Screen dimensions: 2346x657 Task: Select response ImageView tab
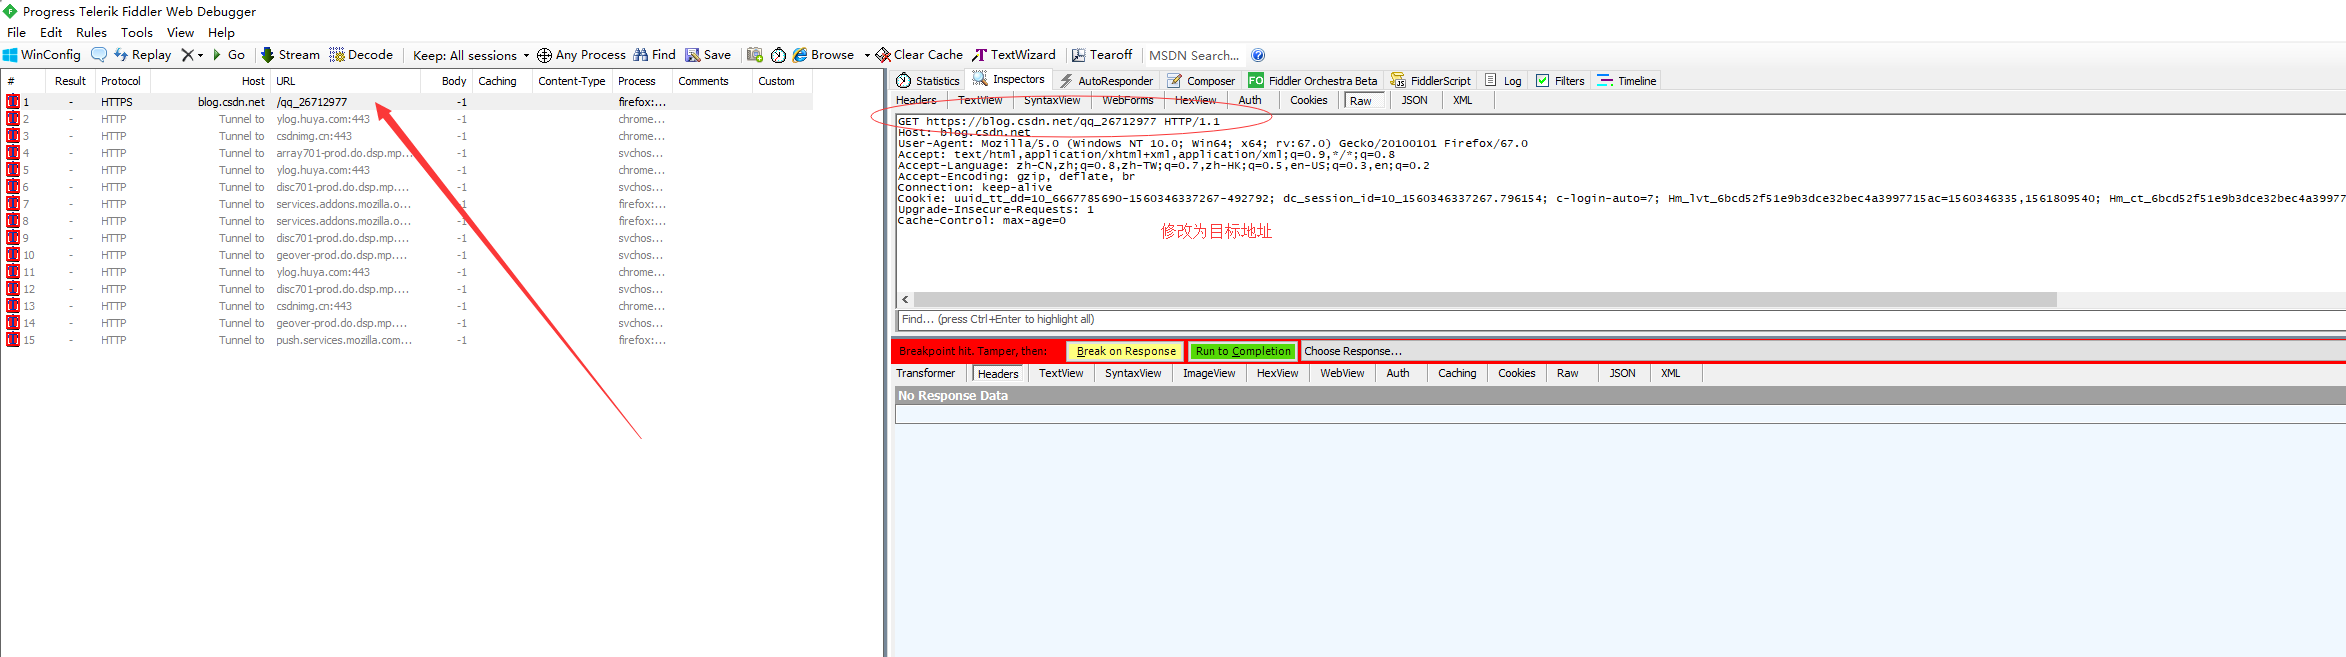1209,373
